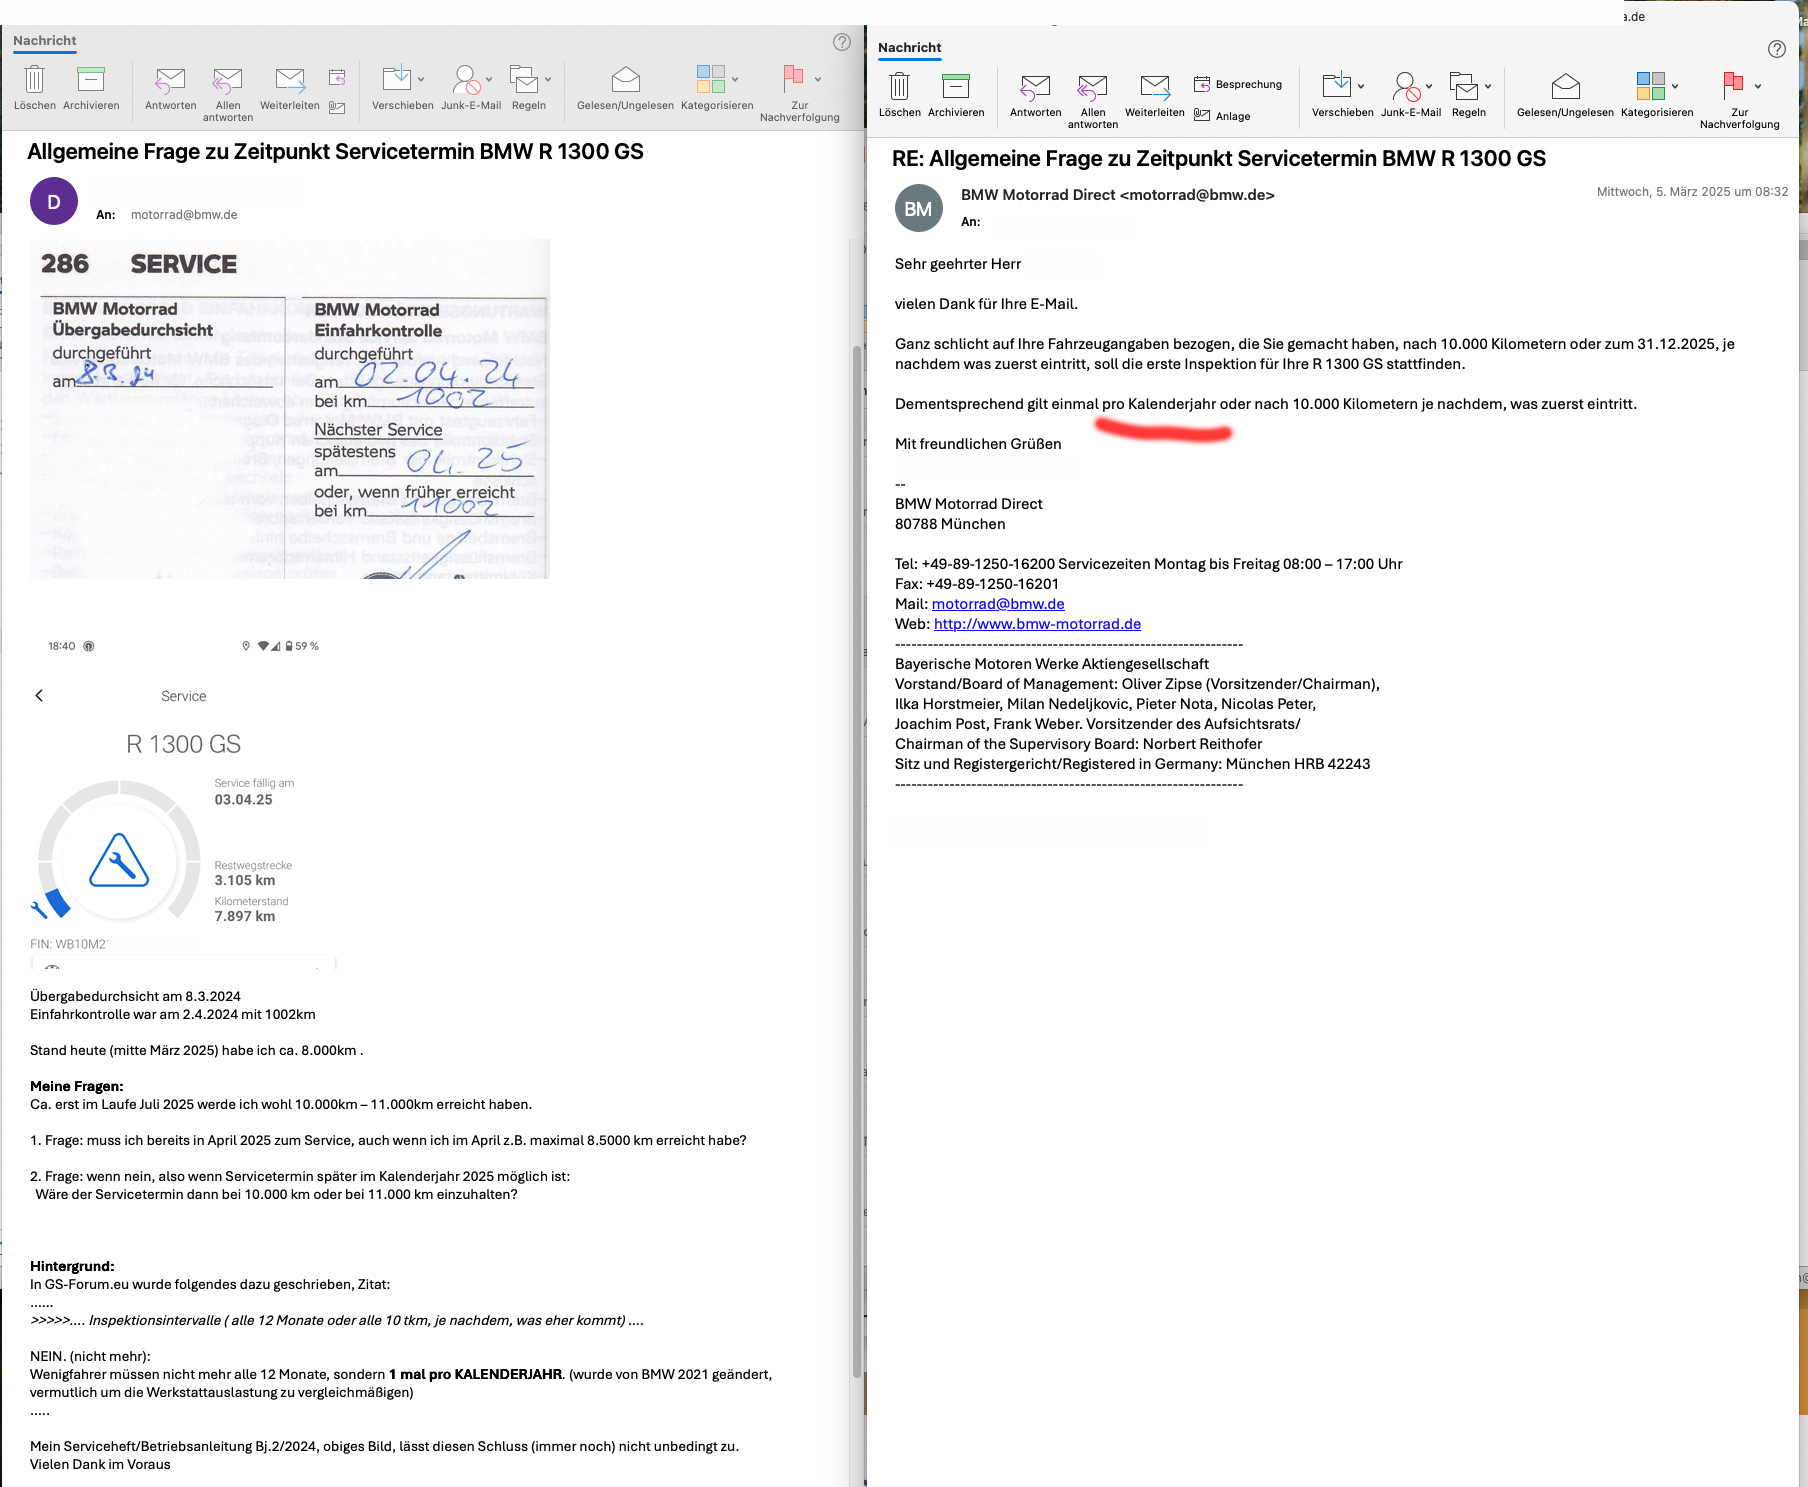Archive the message in the right window
The image size is (1808, 1487).
955,87
